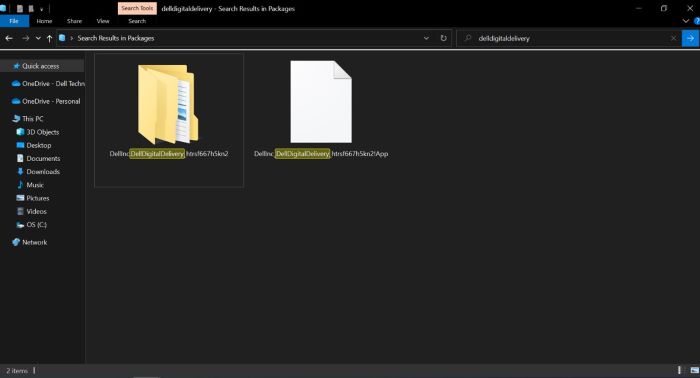Expand the address bar history dropdown
The image size is (700, 378).
[426, 38]
